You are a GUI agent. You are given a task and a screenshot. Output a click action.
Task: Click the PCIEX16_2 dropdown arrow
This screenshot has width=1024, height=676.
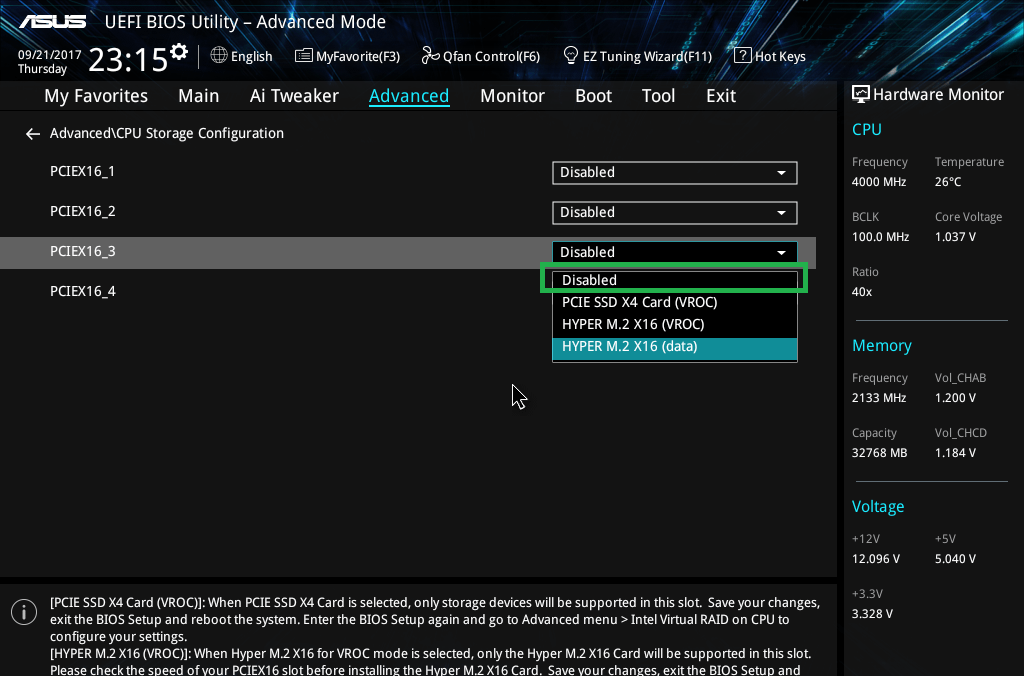click(x=781, y=213)
